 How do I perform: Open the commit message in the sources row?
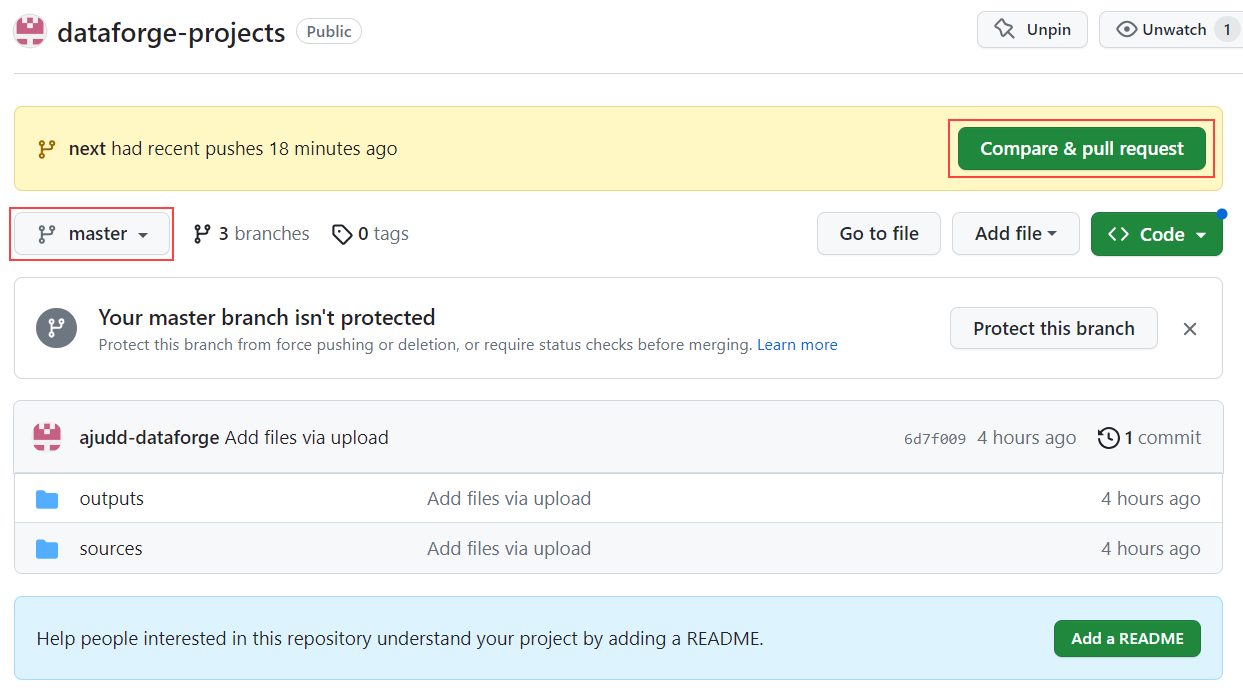(x=509, y=549)
